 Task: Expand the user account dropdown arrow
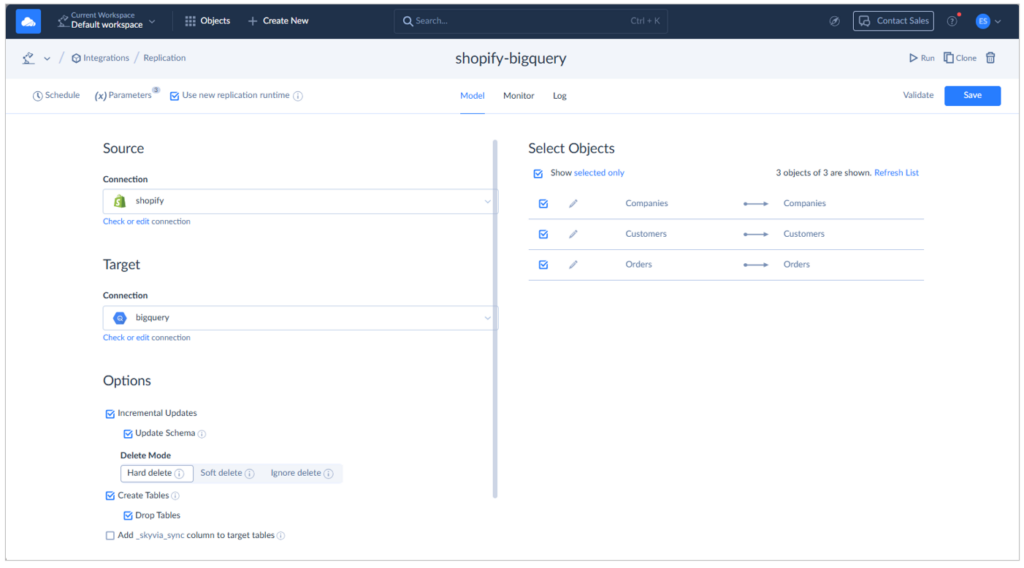point(998,22)
